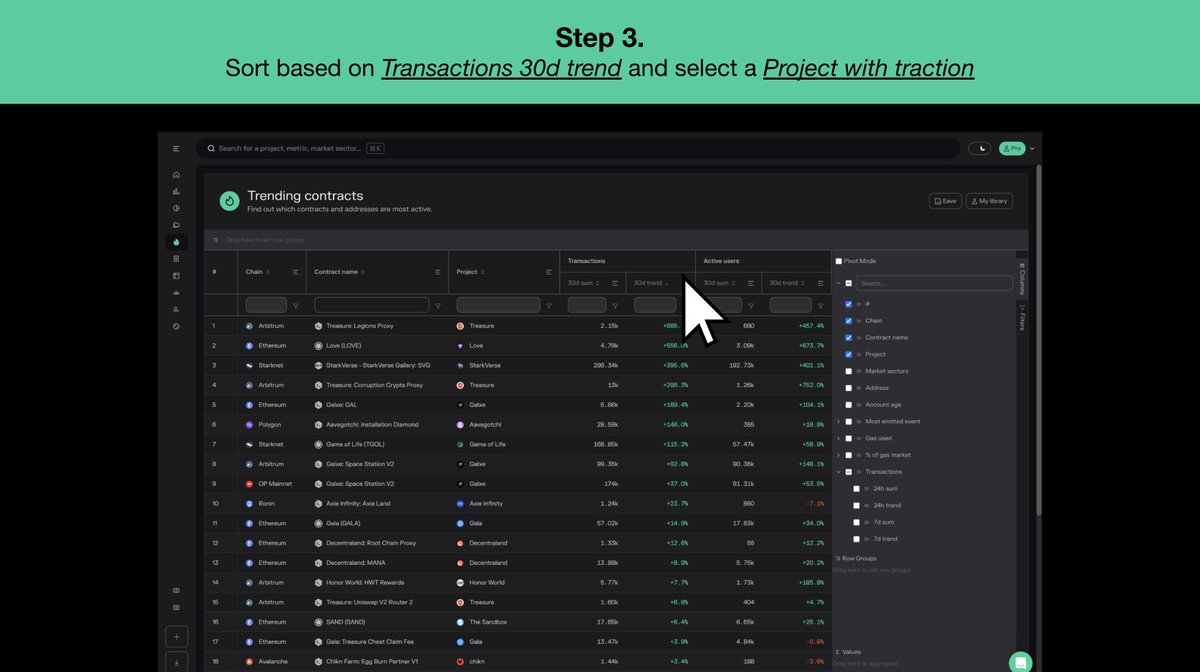Image resolution: width=1200 pixels, height=672 pixels.
Task: Click the filter icon under Project column
Action: (x=548, y=306)
